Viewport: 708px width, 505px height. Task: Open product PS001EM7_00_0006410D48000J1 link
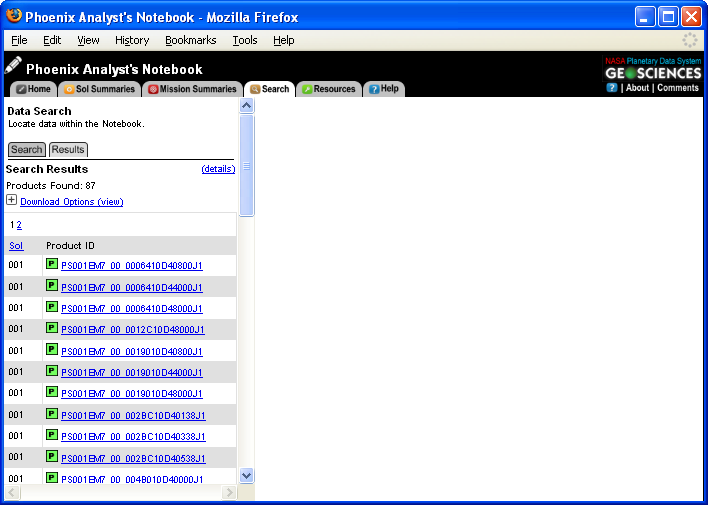pyautogui.click(x=132, y=309)
